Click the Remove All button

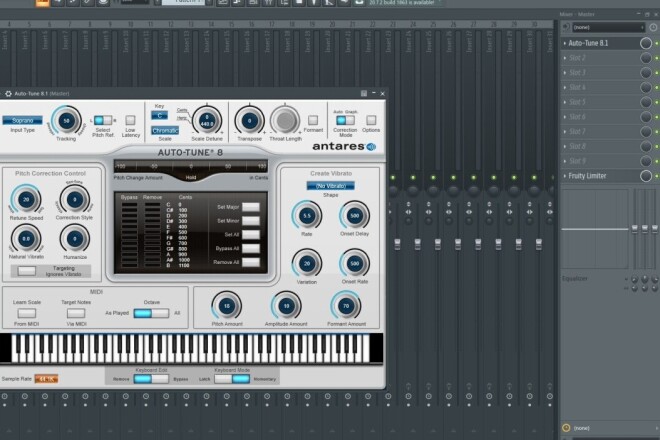(251, 262)
